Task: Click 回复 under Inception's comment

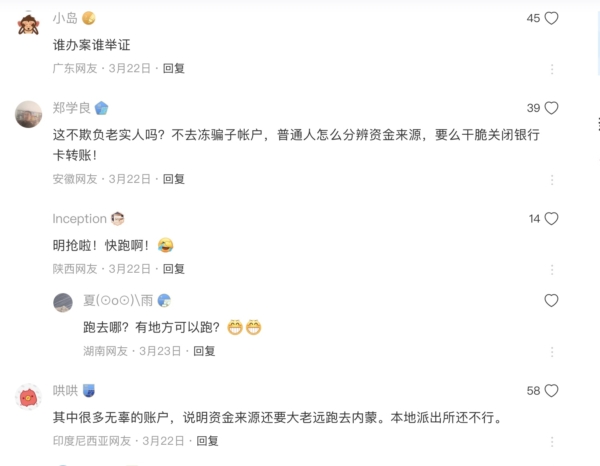Action: [174, 269]
